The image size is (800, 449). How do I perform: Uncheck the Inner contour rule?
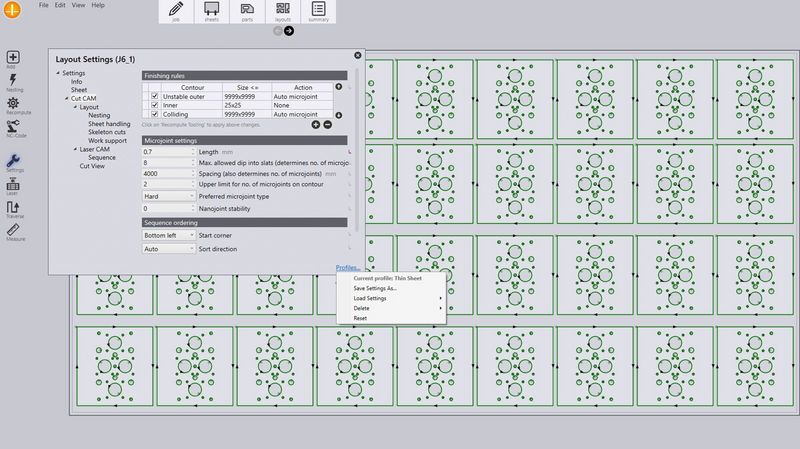[154, 105]
